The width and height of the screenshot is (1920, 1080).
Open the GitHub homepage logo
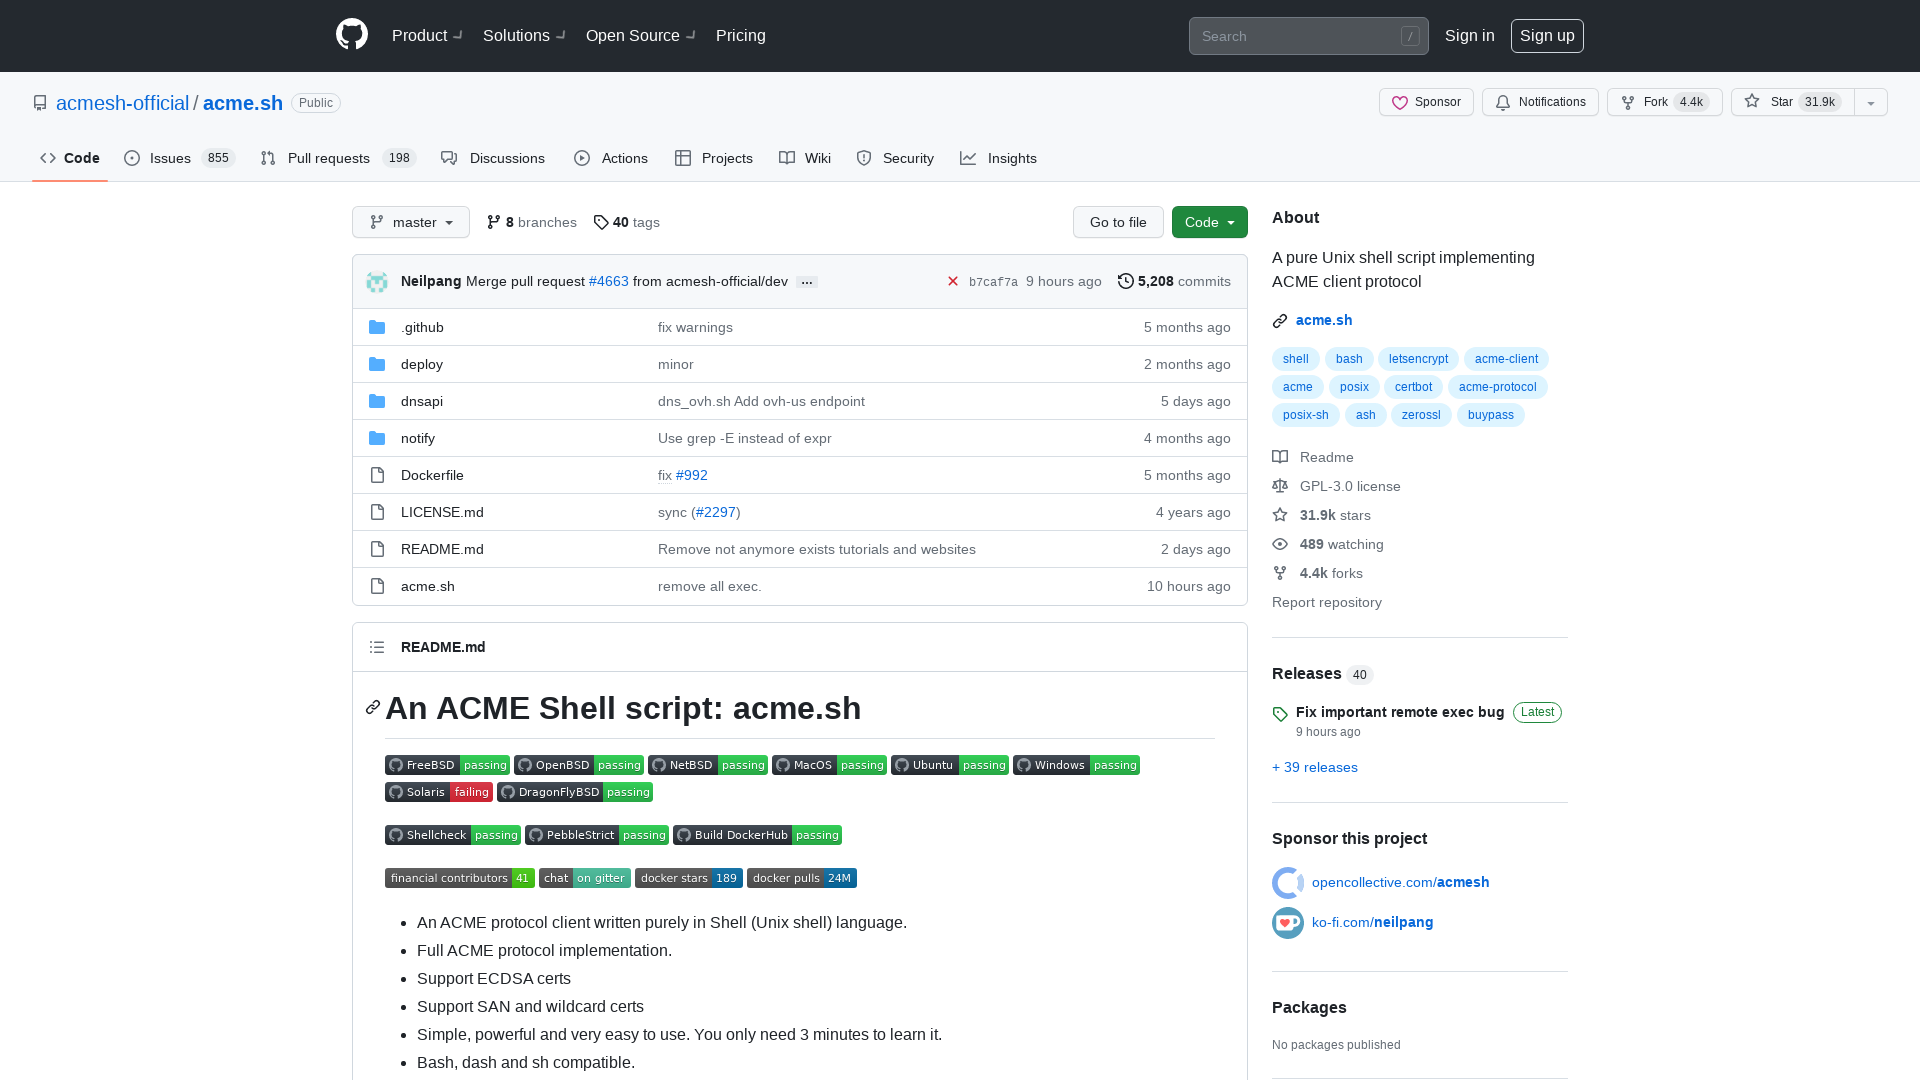[x=352, y=35]
